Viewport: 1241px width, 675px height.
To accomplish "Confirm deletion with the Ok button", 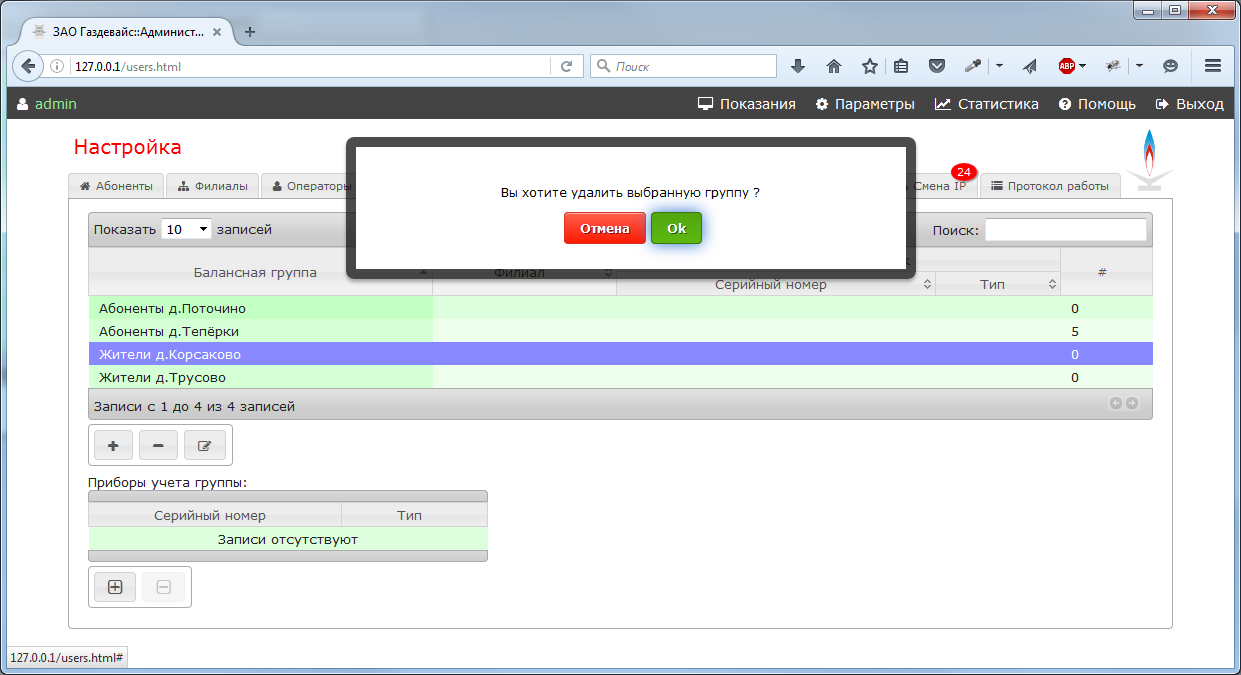I will (x=676, y=228).
